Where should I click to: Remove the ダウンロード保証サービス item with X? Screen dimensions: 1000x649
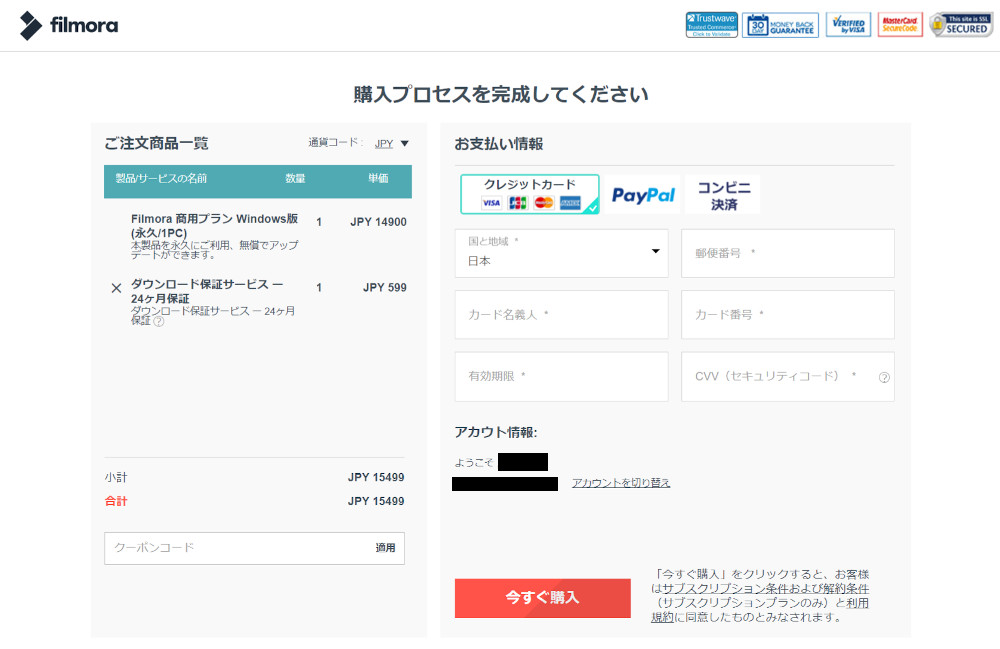pyautogui.click(x=116, y=288)
